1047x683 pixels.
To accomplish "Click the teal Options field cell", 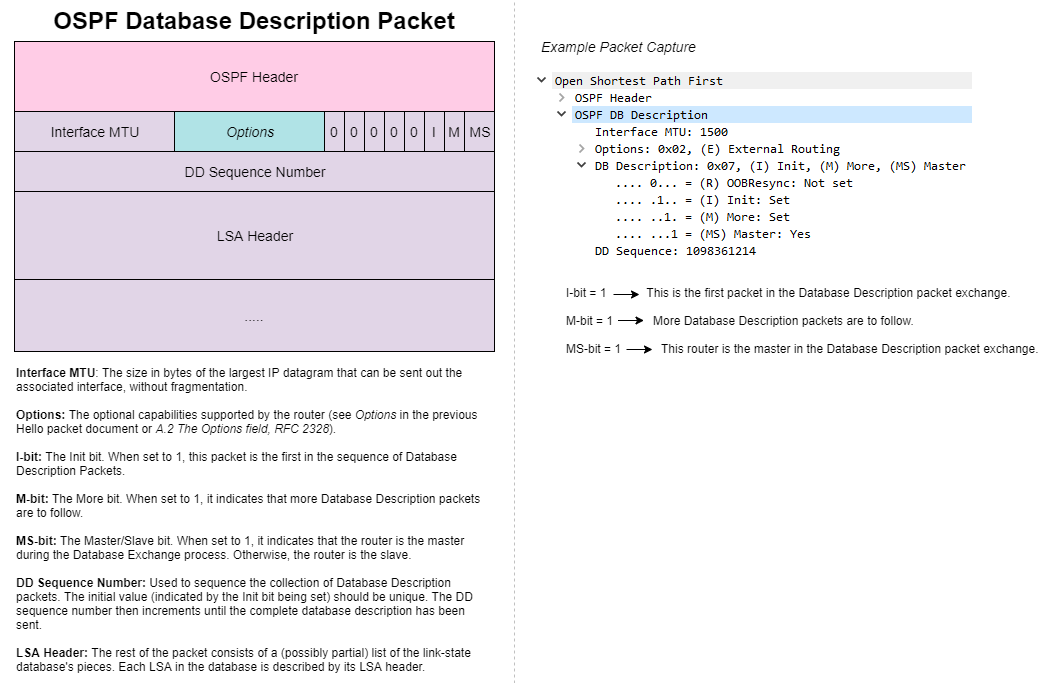I will pos(248,131).
